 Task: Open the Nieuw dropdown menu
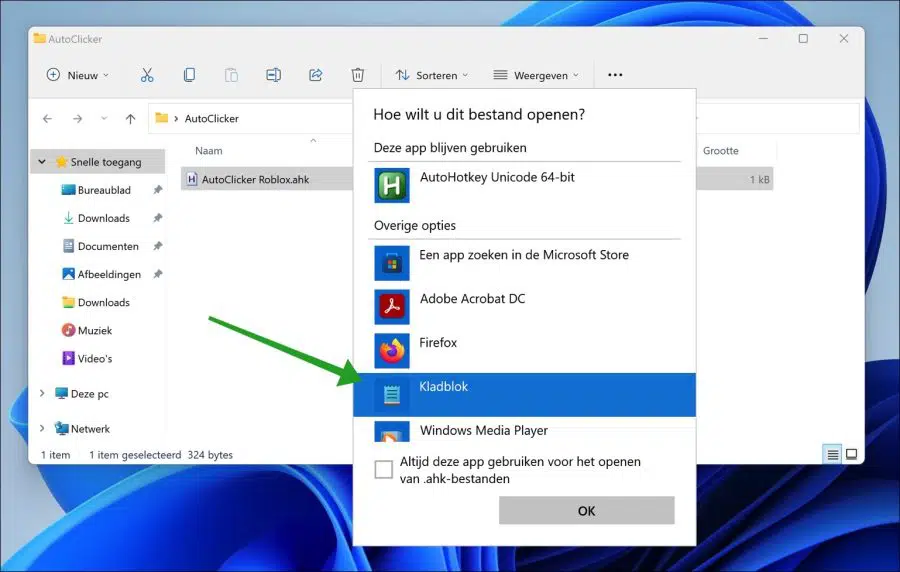point(77,75)
